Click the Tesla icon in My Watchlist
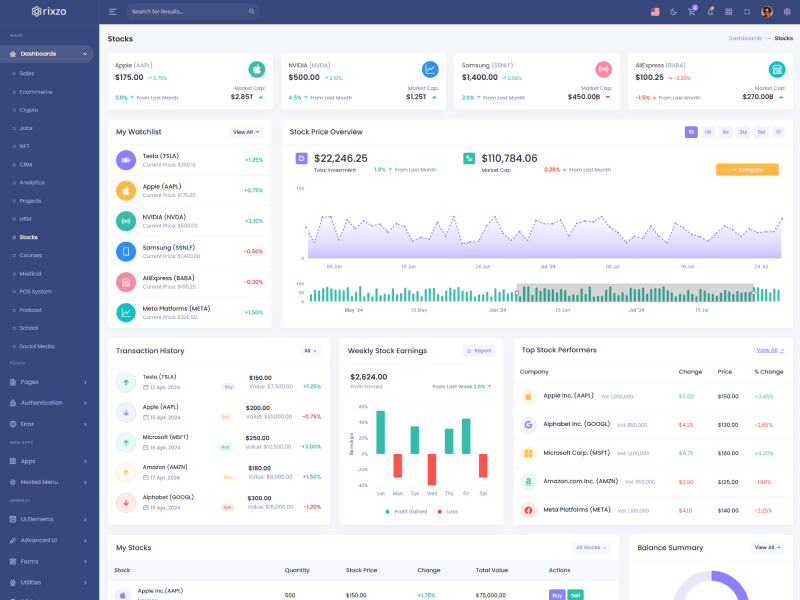The width and height of the screenshot is (800, 600). (x=126, y=159)
